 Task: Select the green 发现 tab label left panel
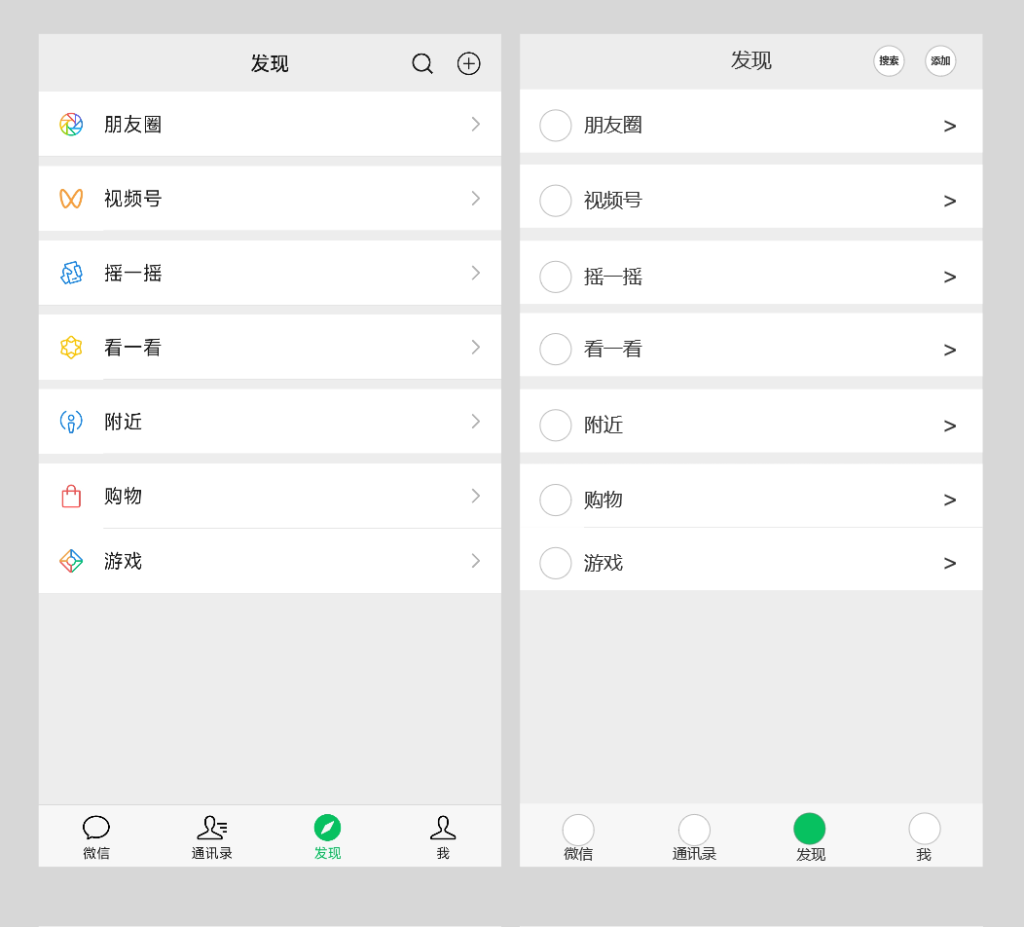(327, 853)
